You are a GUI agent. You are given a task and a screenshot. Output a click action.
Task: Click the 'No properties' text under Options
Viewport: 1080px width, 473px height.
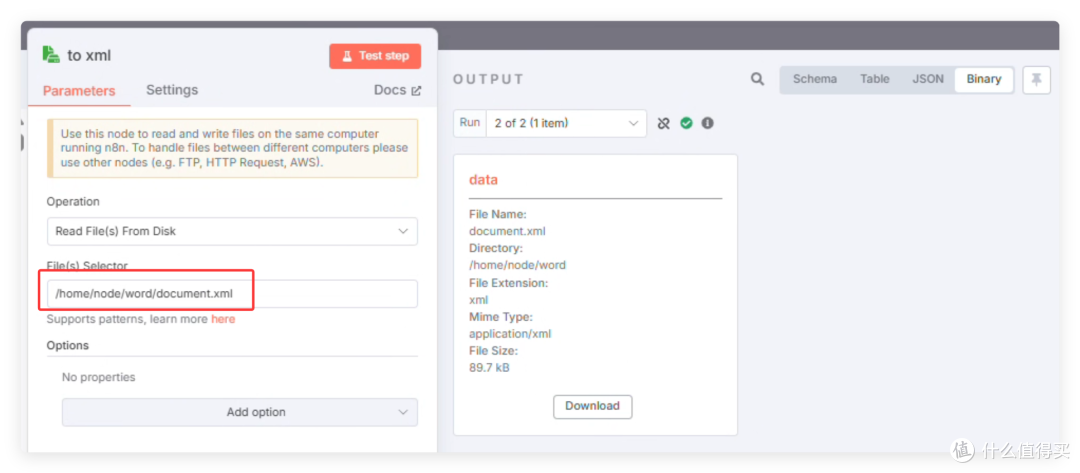click(x=98, y=377)
